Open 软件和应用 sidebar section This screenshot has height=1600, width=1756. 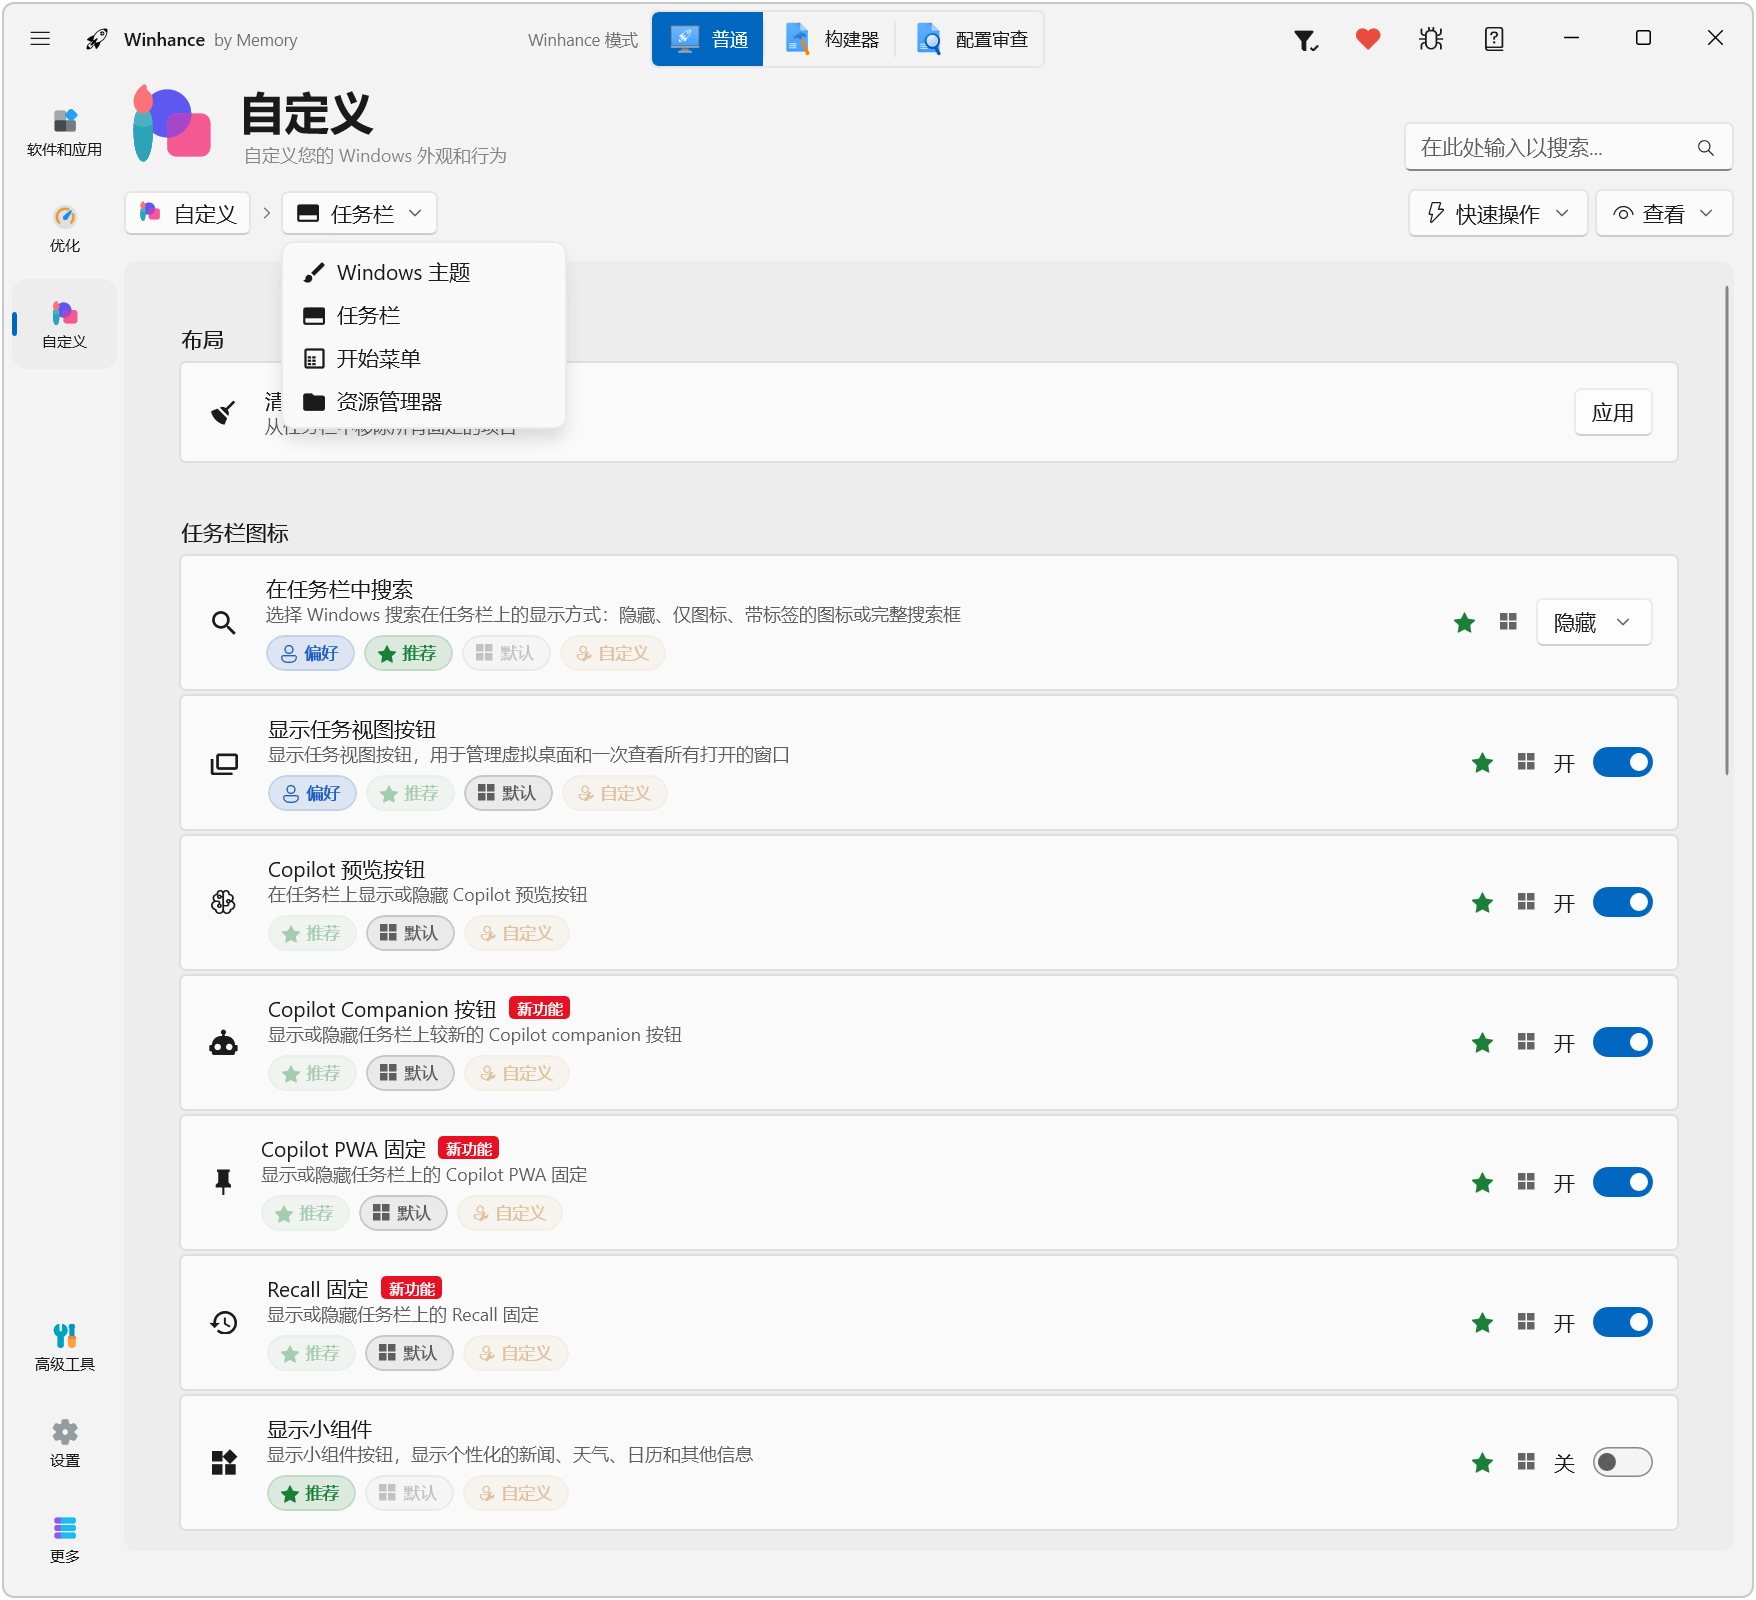(65, 133)
